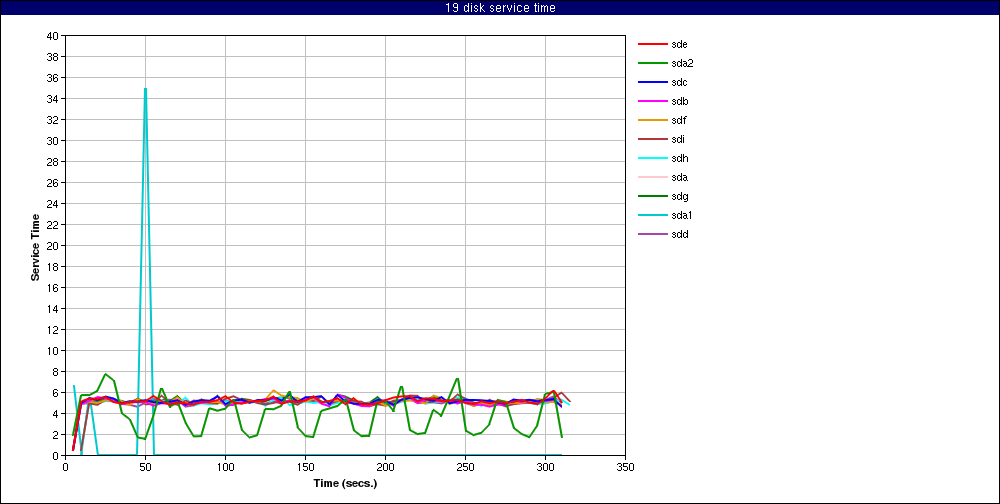Click the sdd purple legend line
The height and width of the screenshot is (504, 1000).
pyautogui.click(x=651, y=234)
